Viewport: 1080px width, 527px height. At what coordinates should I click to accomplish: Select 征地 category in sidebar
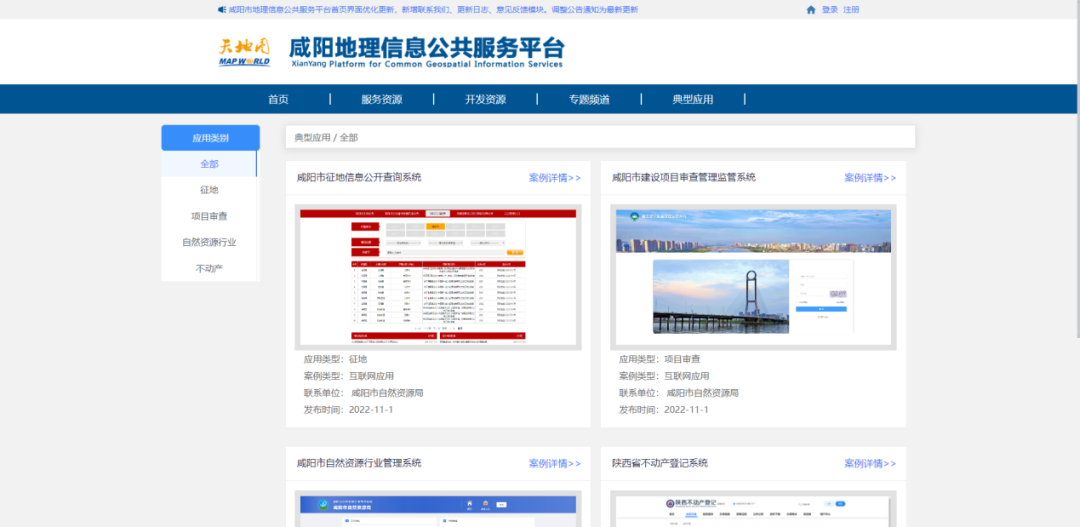(209, 190)
